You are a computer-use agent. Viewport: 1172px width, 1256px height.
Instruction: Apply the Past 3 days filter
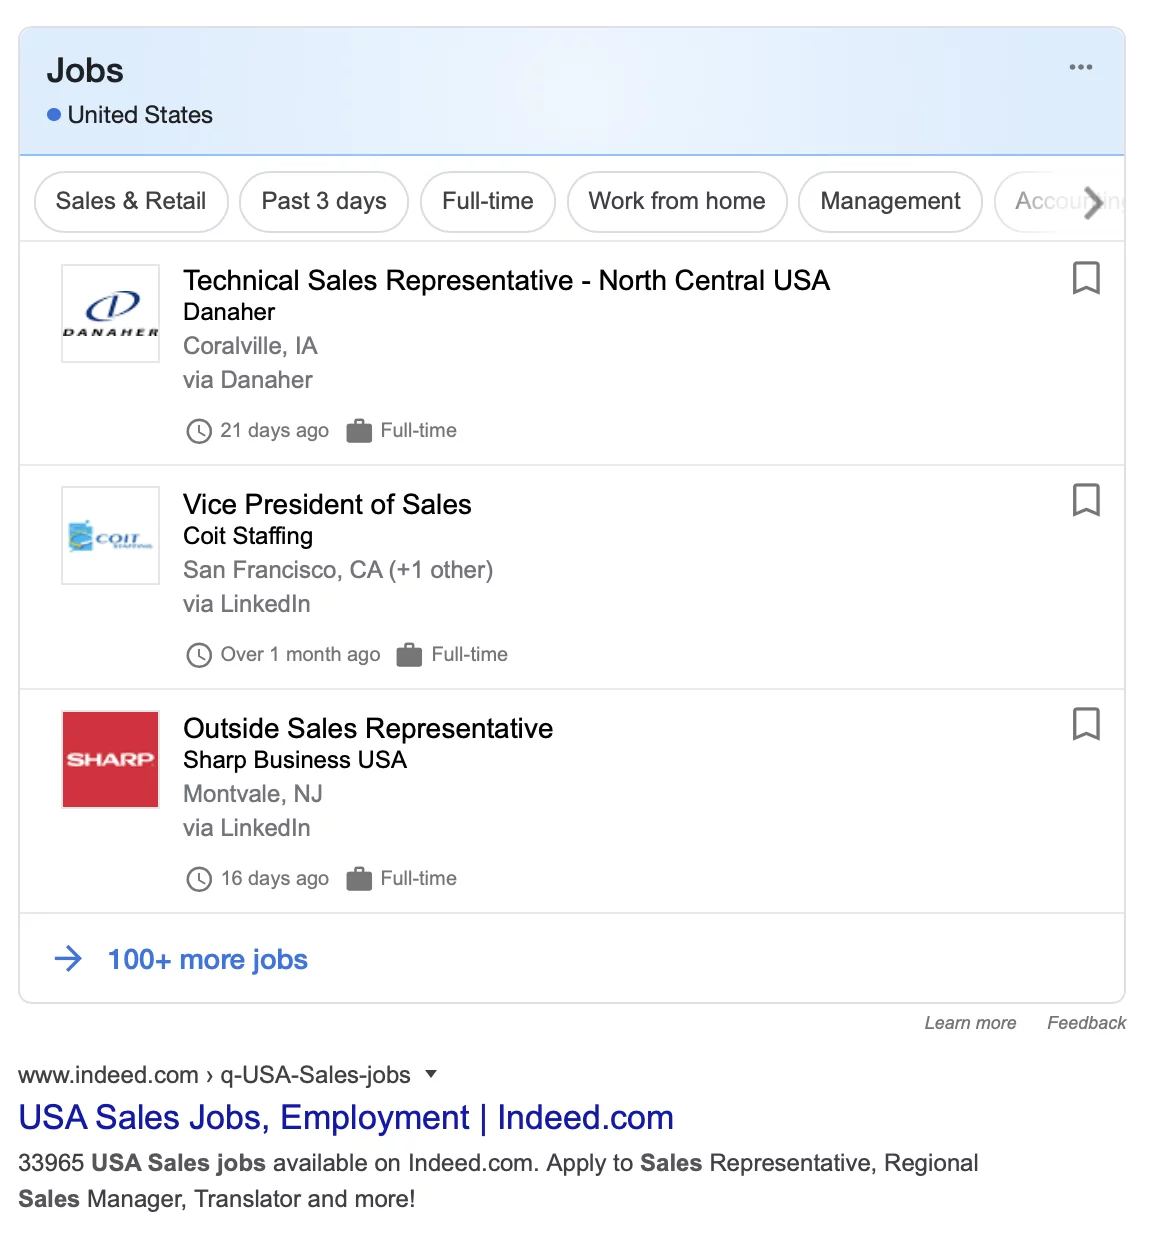click(x=324, y=202)
